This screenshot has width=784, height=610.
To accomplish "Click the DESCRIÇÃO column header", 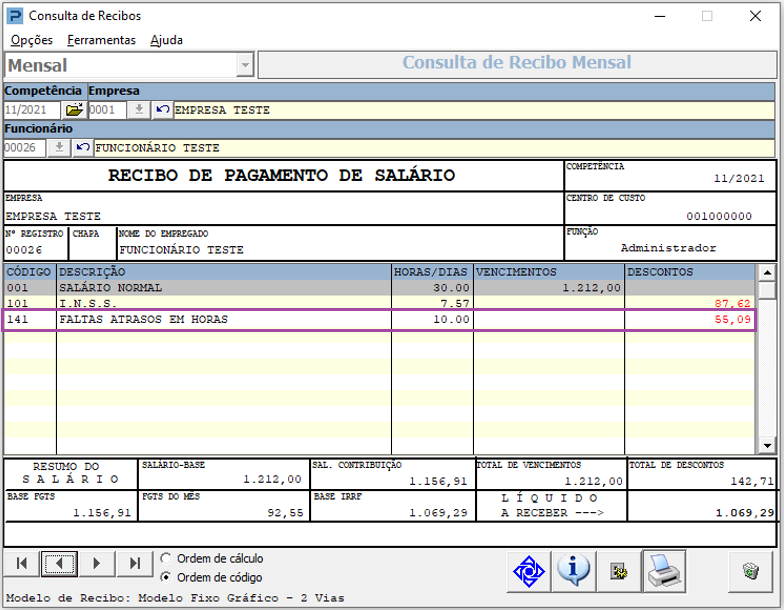I will pyautogui.click(x=224, y=272).
